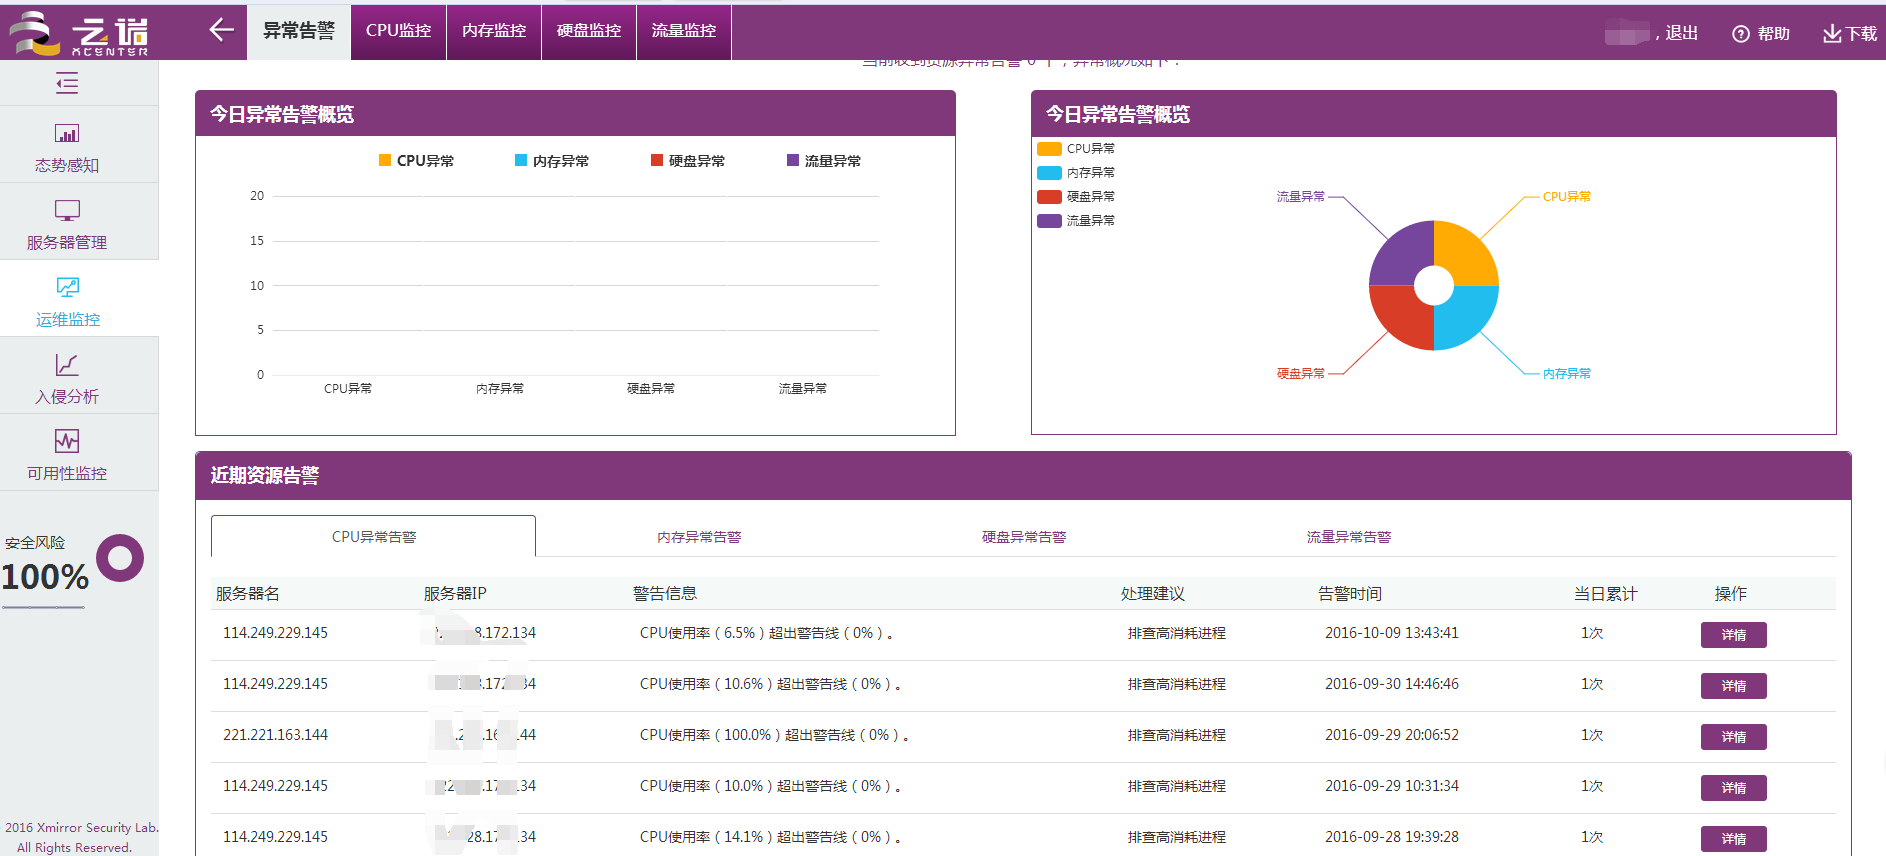Click CPU使用率 (14.1%) warning message

click(770, 837)
